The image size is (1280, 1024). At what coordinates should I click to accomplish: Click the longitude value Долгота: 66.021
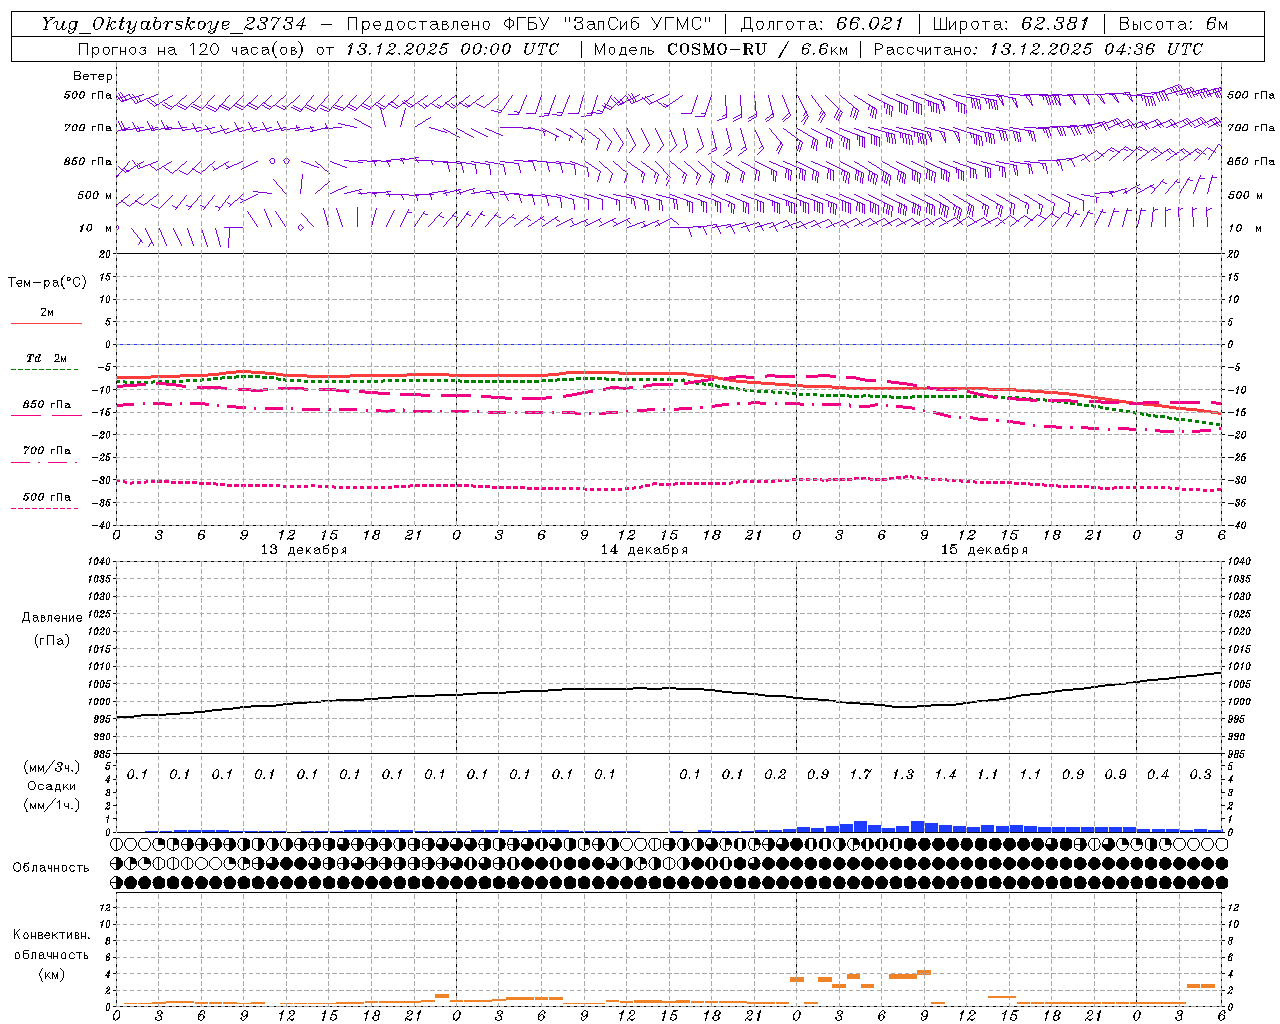[x=822, y=24]
